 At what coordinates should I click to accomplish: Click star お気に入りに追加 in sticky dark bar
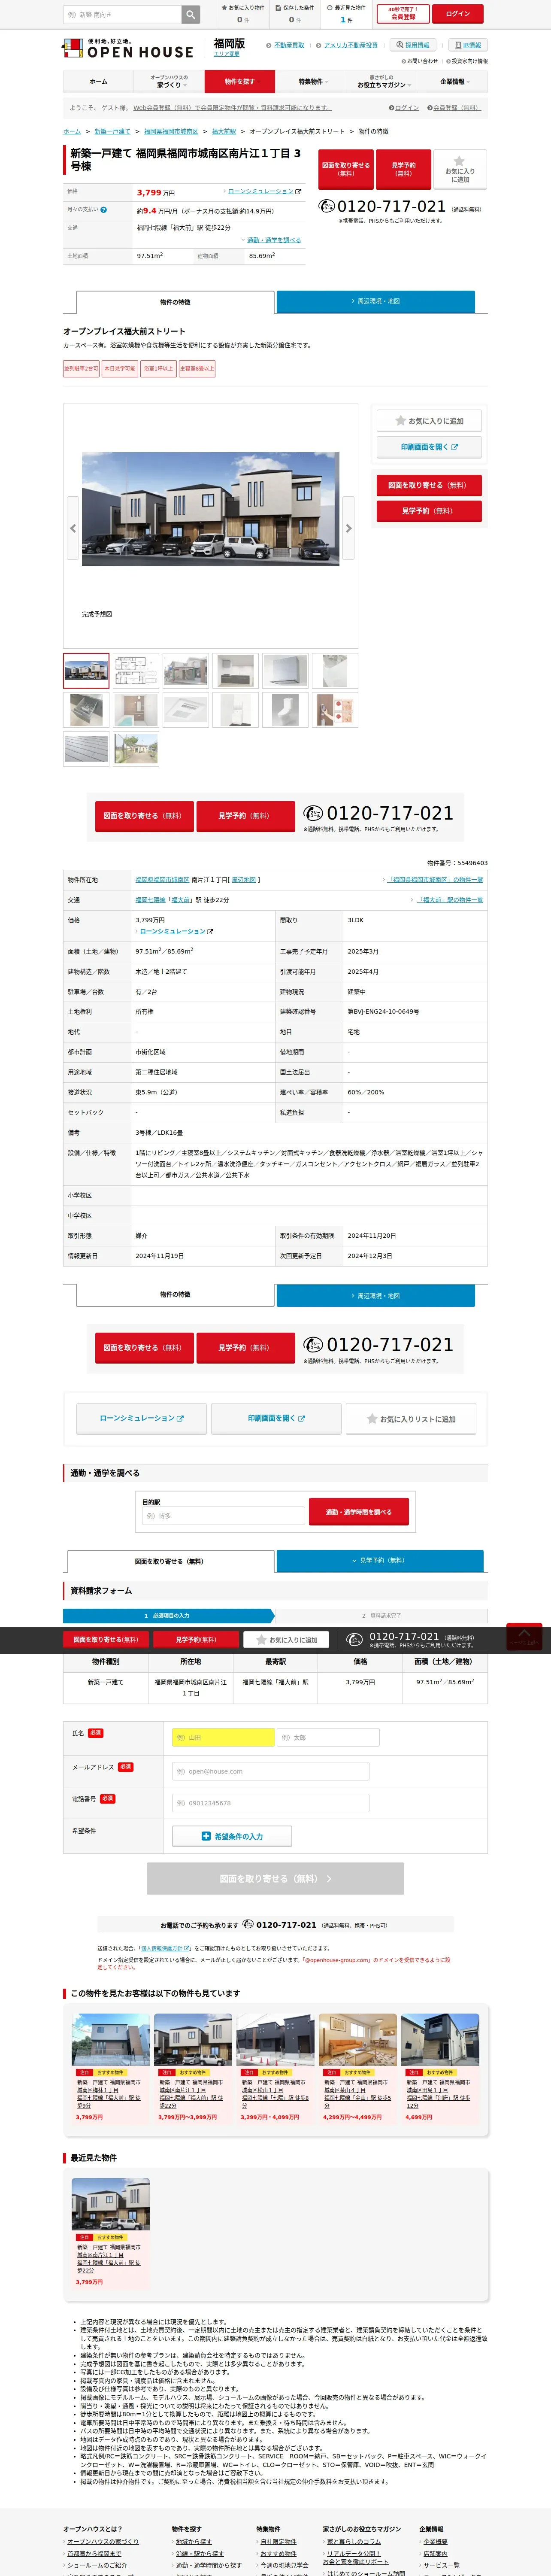(x=286, y=1639)
